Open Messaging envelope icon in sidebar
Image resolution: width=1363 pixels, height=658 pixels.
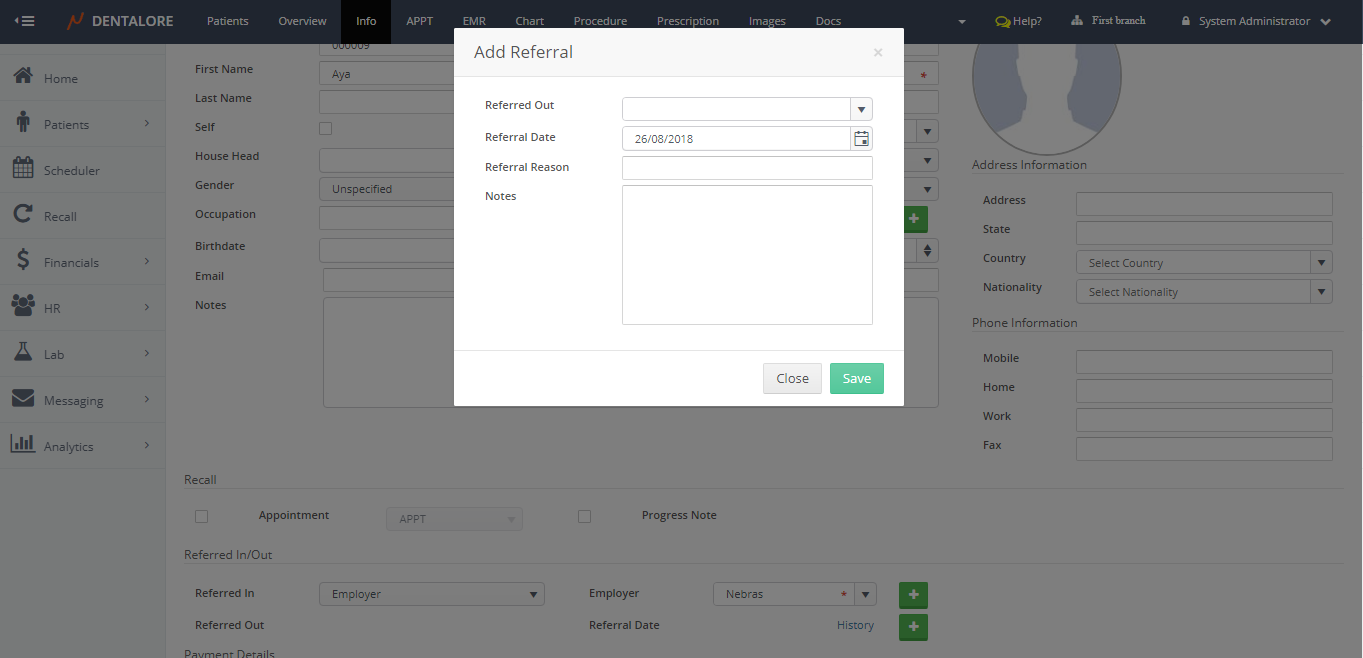coord(23,399)
